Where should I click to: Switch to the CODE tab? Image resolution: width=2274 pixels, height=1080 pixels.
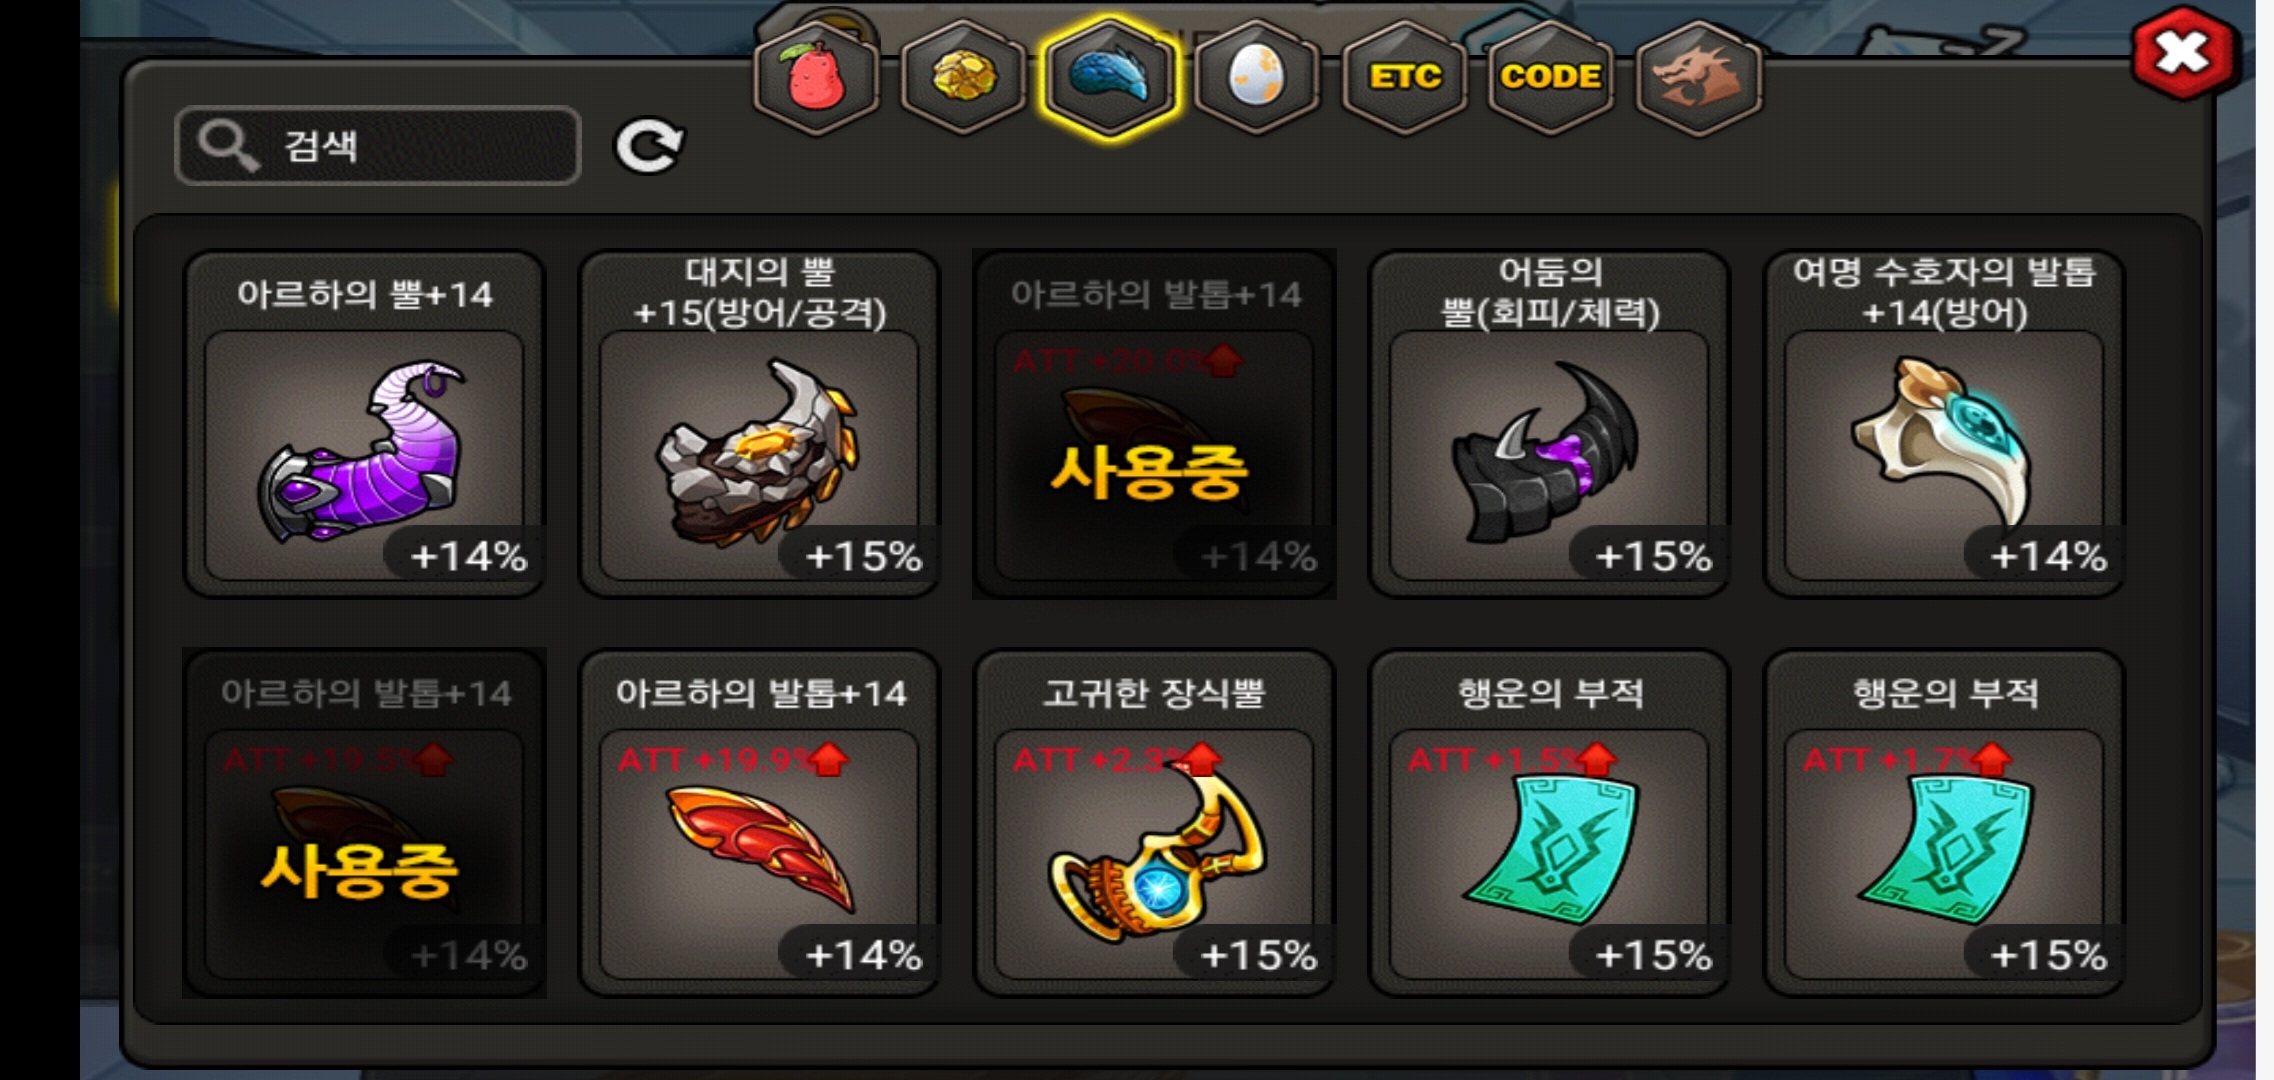pyautogui.click(x=1550, y=77)
